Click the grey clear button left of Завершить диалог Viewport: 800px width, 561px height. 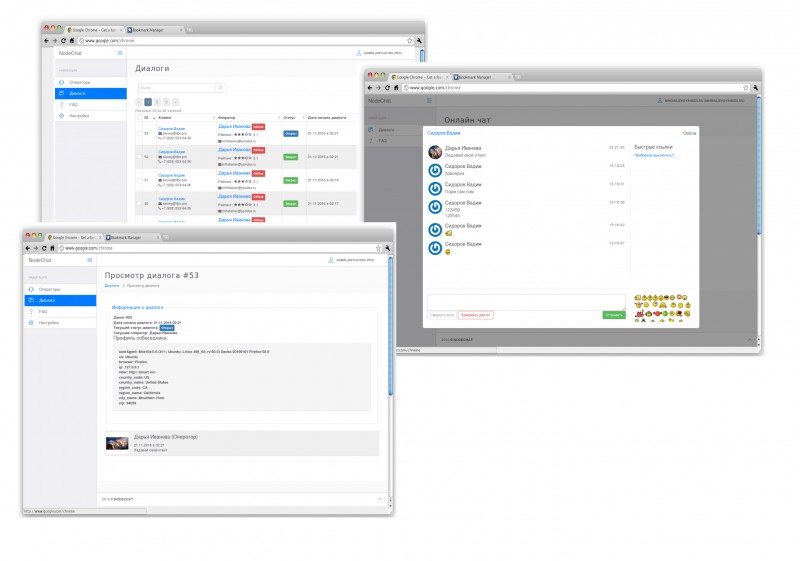tap(442, 315)
